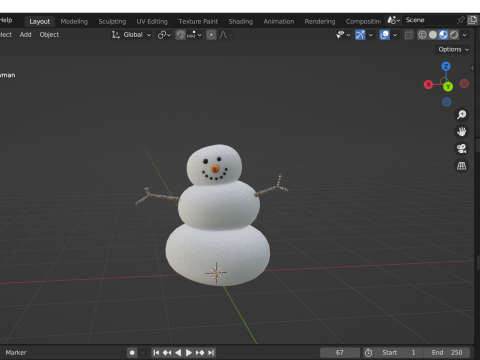The width and height of the screenshot is (480, 360).
Task: Open the UV Editing workspace tab
Action: point(152,22)
